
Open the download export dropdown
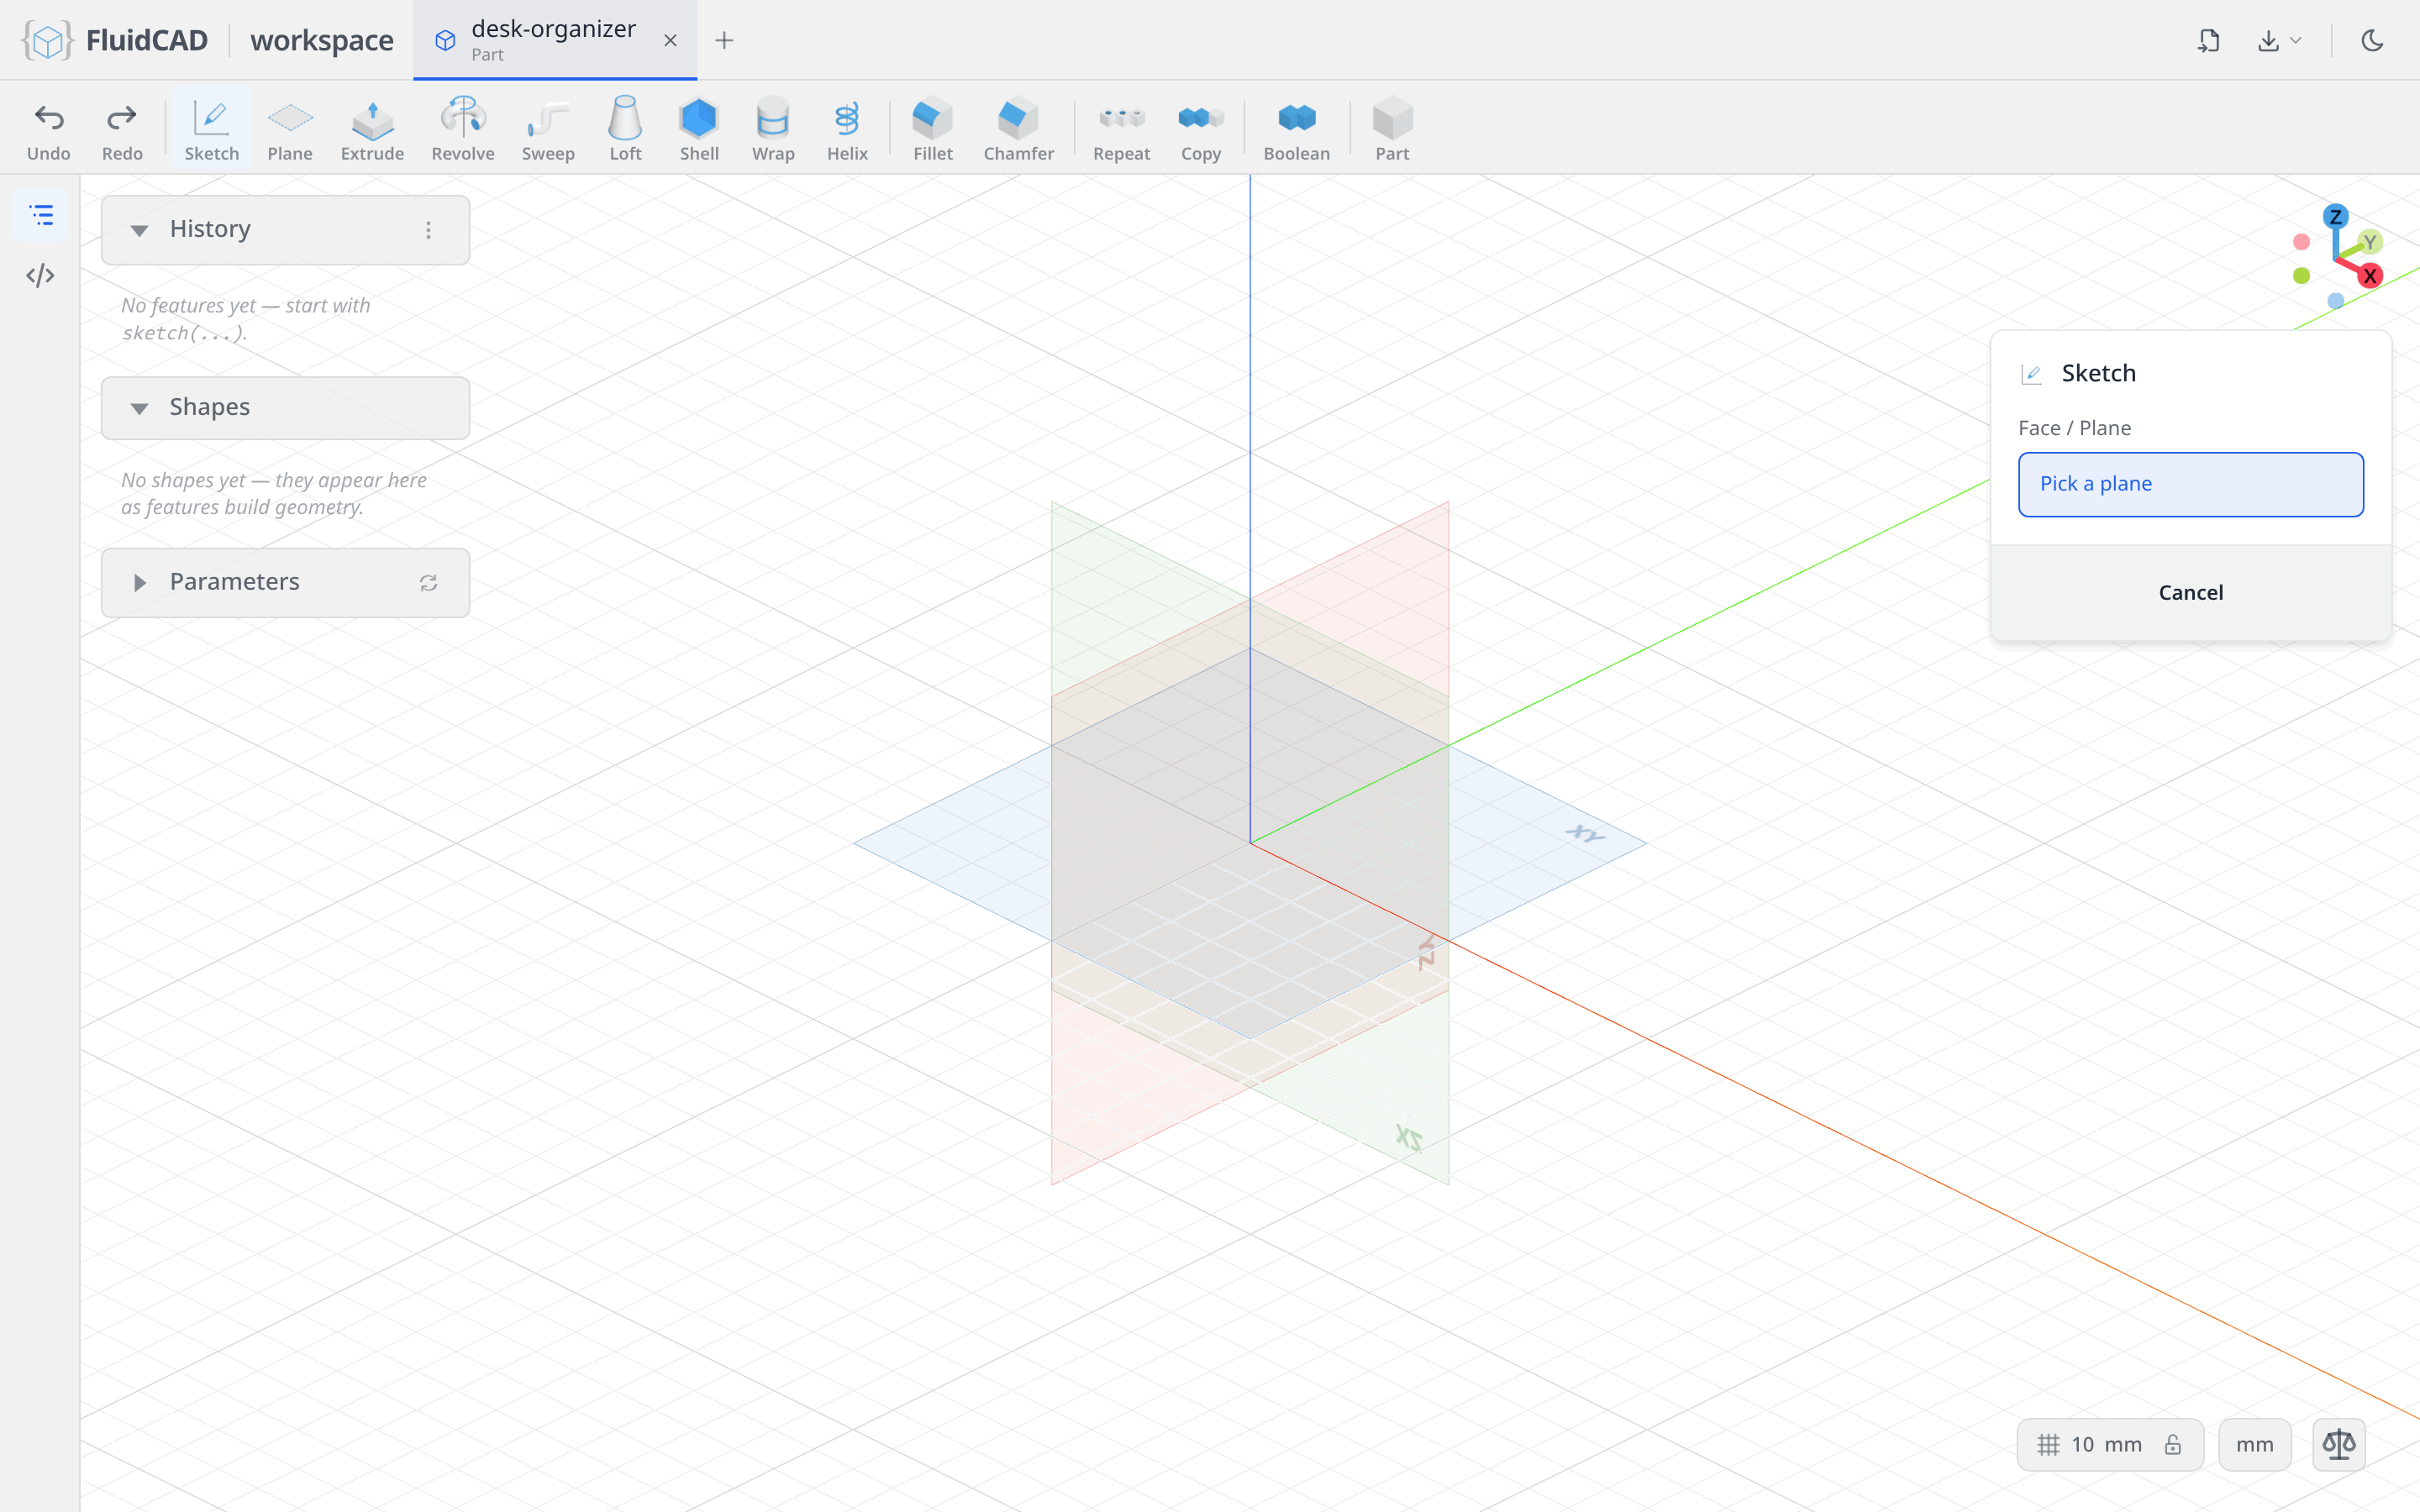(2279, 40)
